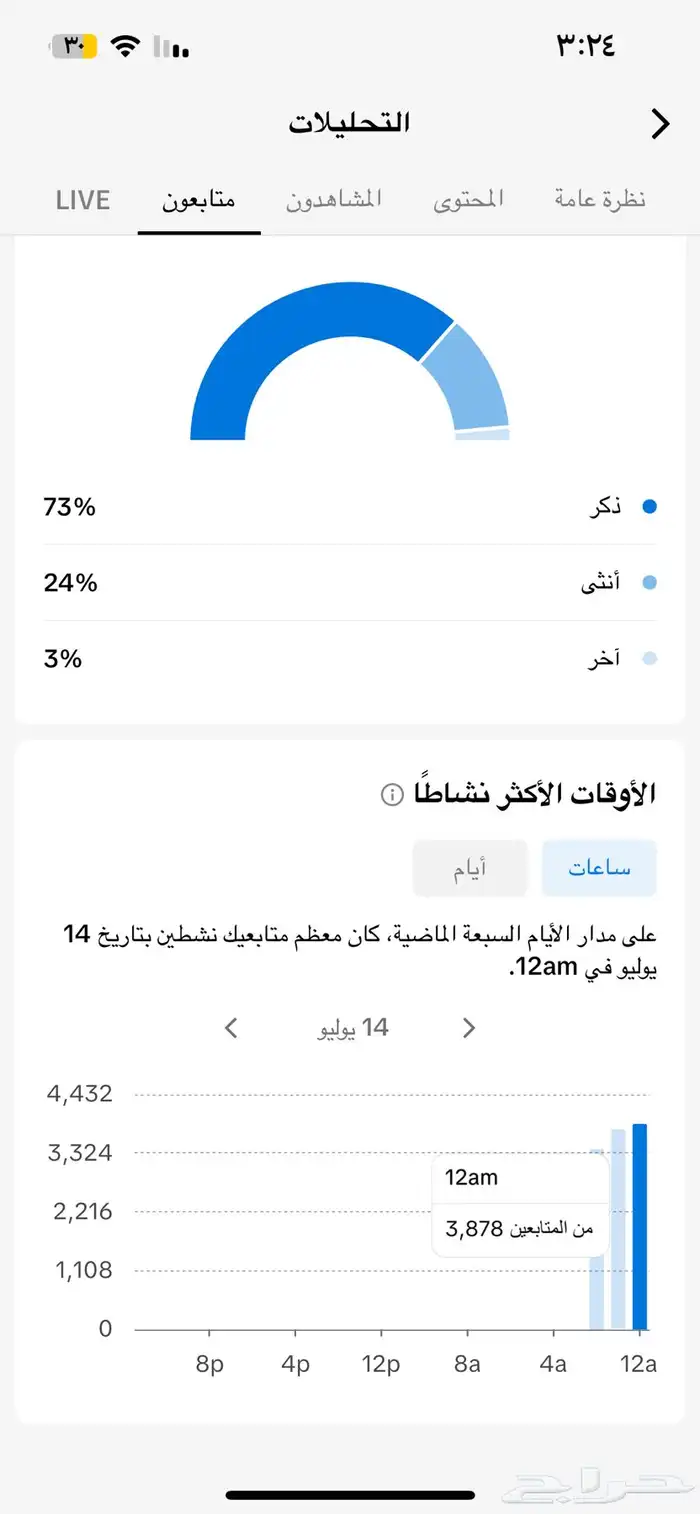This screenshot has width=700, height=1514.
Task: Switch to the أيام (days) toggle
Action: click(470, 868)
